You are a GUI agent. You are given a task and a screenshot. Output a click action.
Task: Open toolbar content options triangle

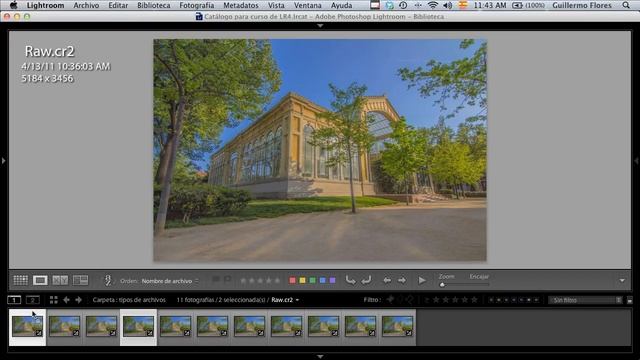point(622,280)
